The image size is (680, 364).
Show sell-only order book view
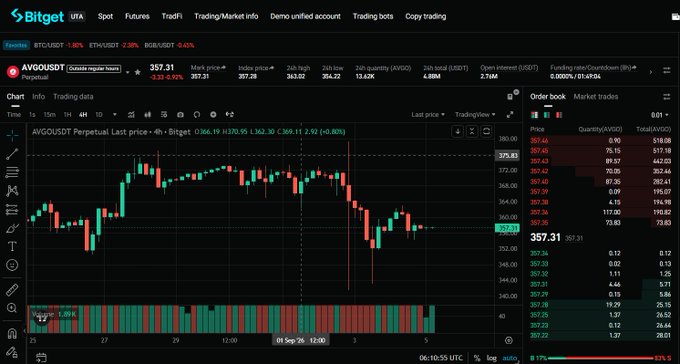559,115
